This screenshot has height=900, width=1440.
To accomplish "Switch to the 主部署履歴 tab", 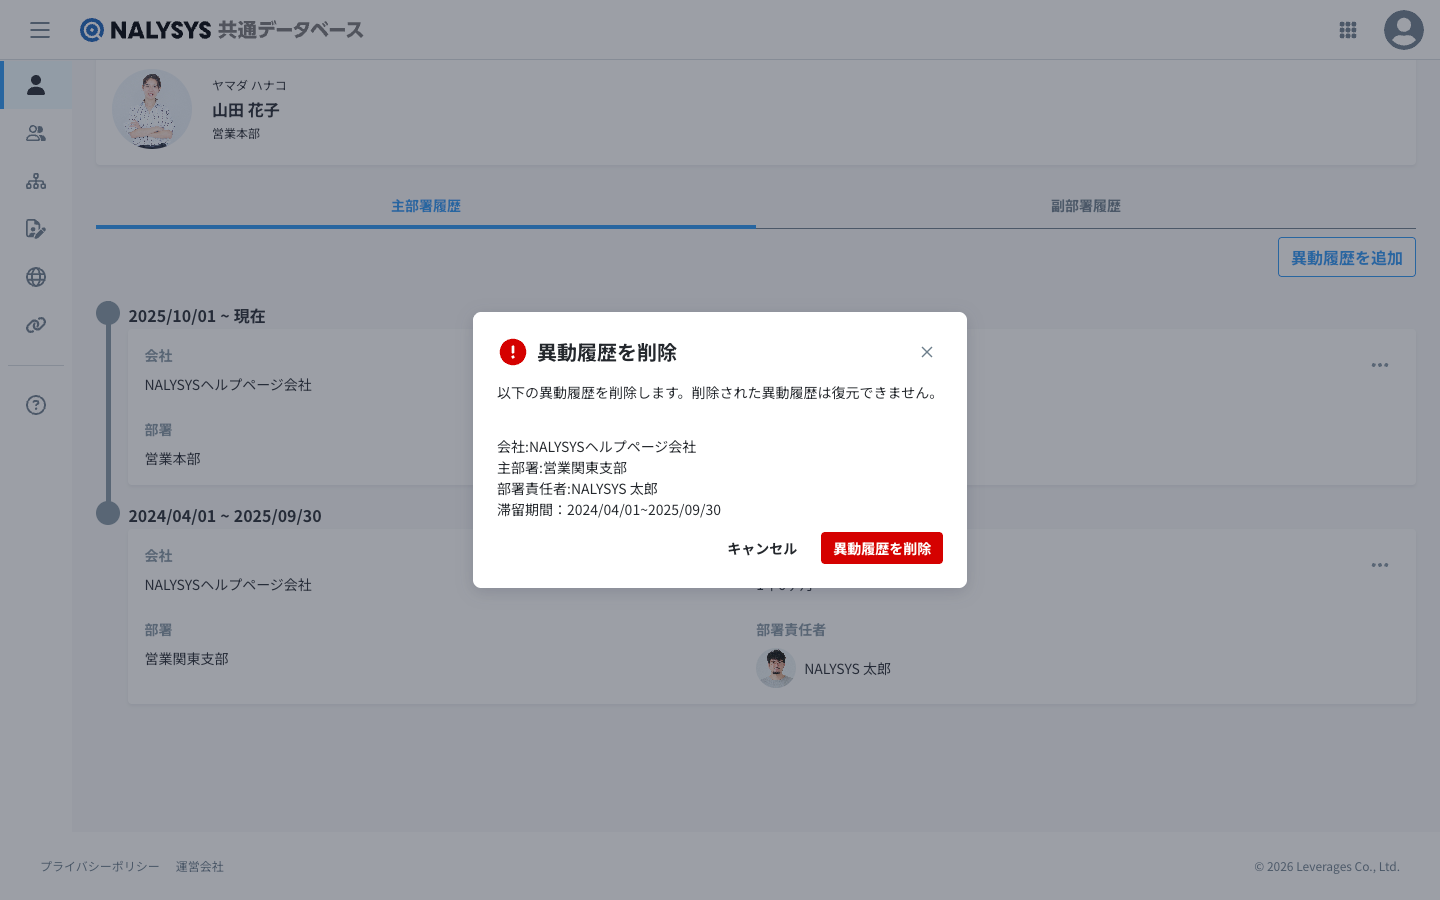I will pos(426,206).
